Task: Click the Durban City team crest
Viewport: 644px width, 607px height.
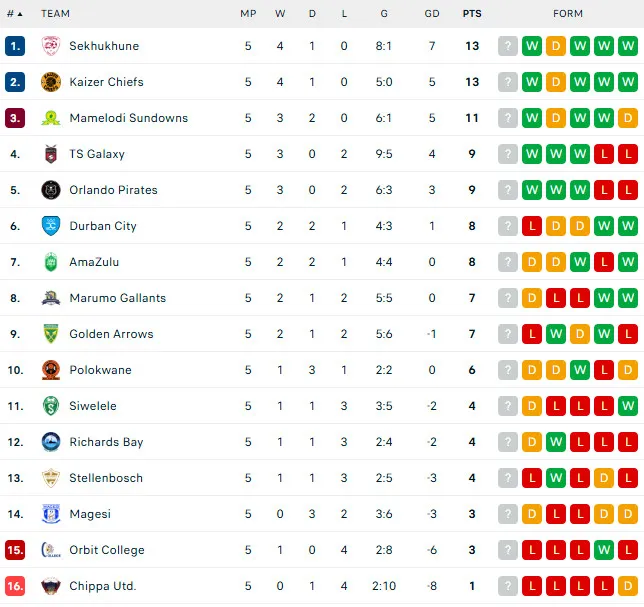Action: click(x=51, y=226)
